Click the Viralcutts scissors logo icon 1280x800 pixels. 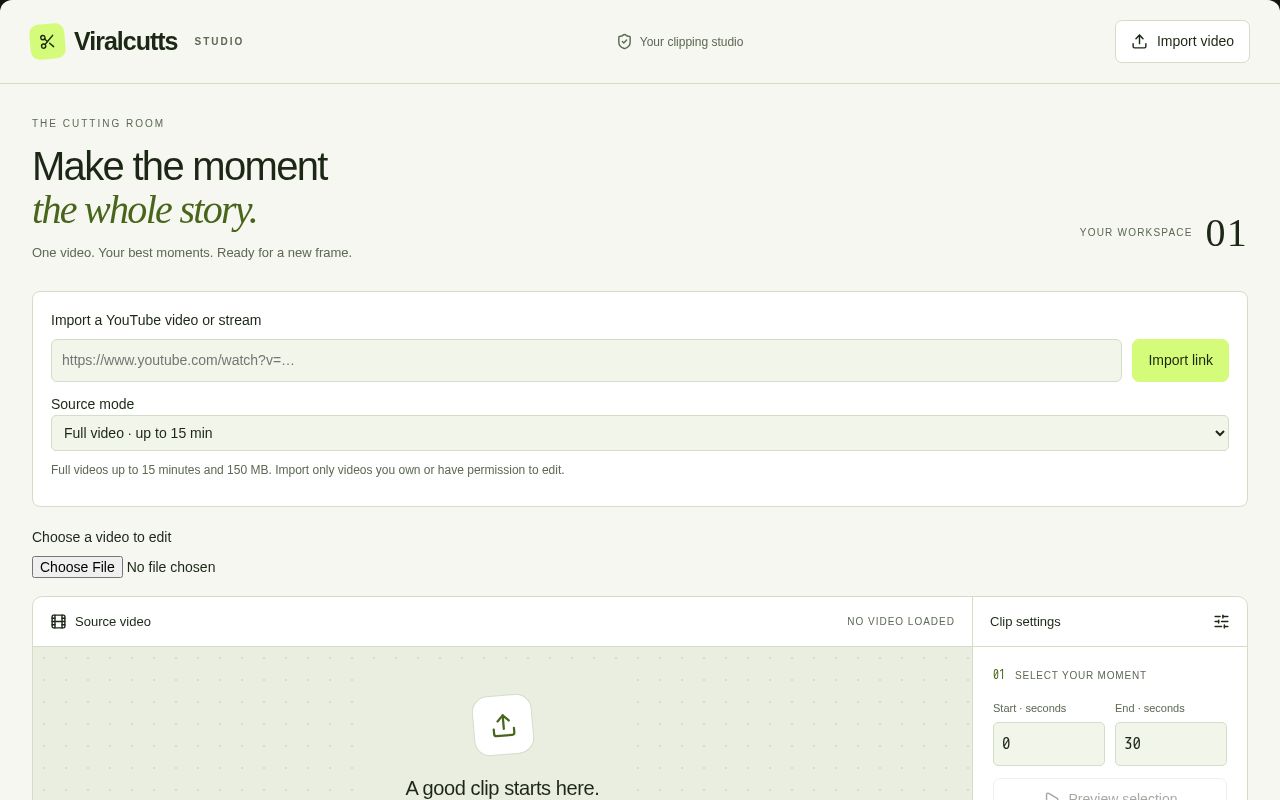(x=47, y=42)
